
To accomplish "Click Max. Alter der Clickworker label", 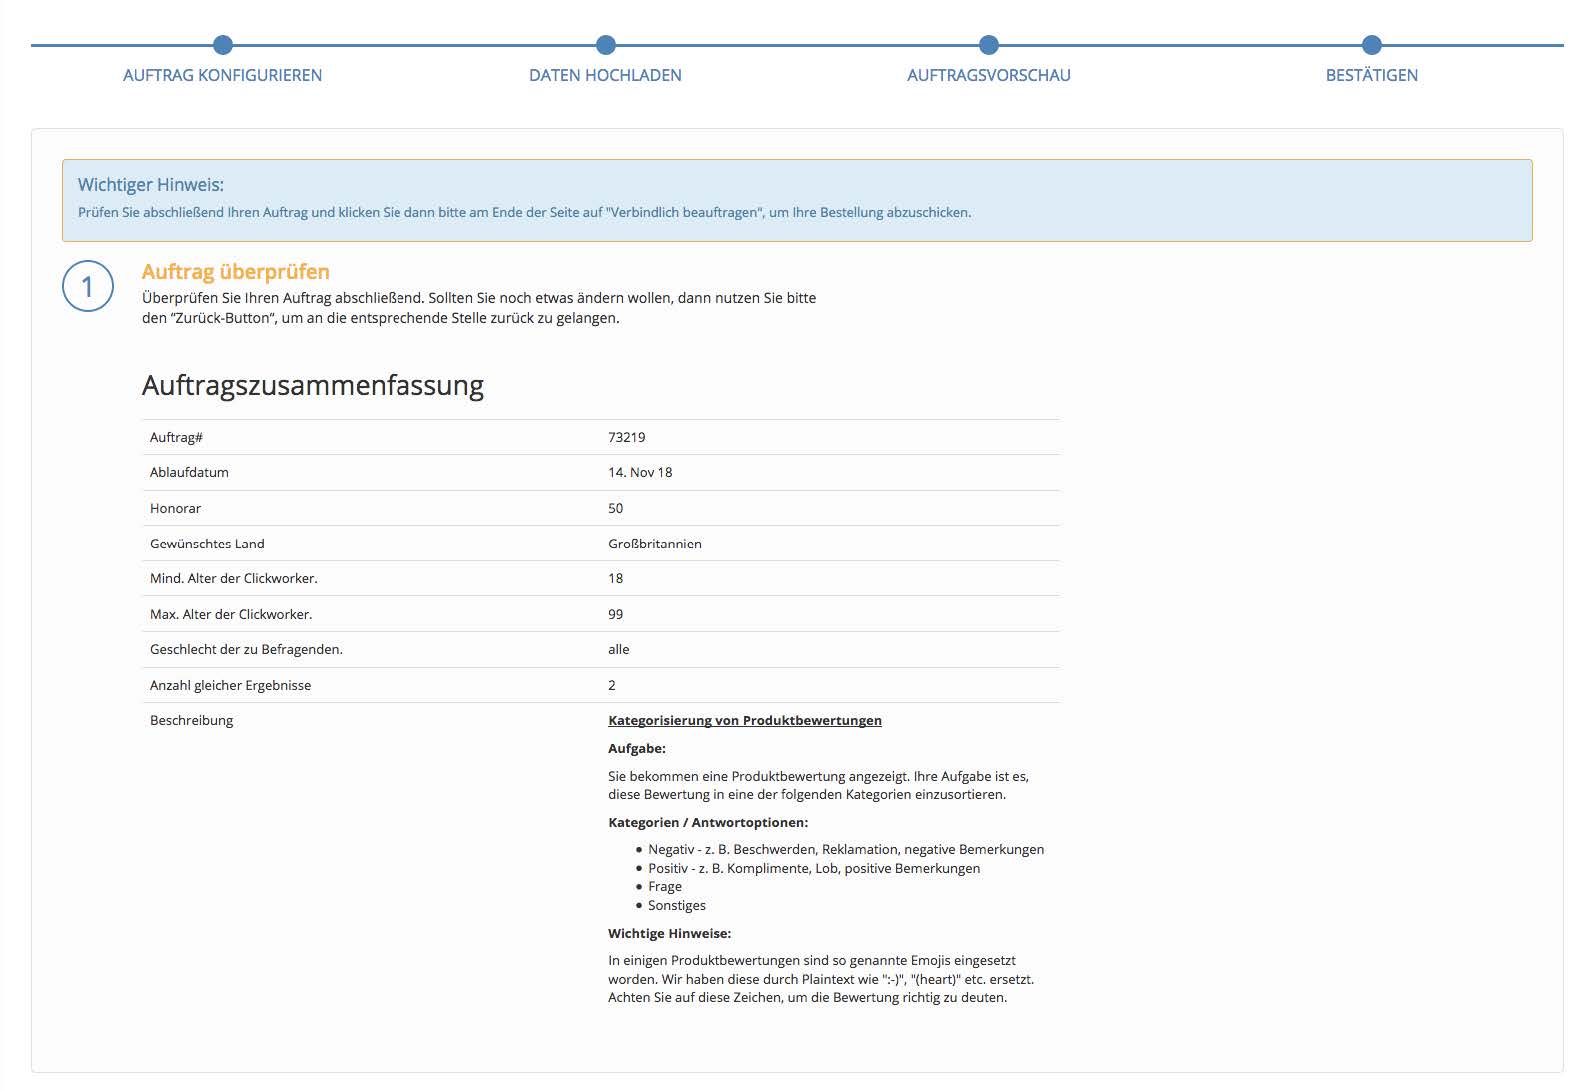I will (x=231, y=614).
